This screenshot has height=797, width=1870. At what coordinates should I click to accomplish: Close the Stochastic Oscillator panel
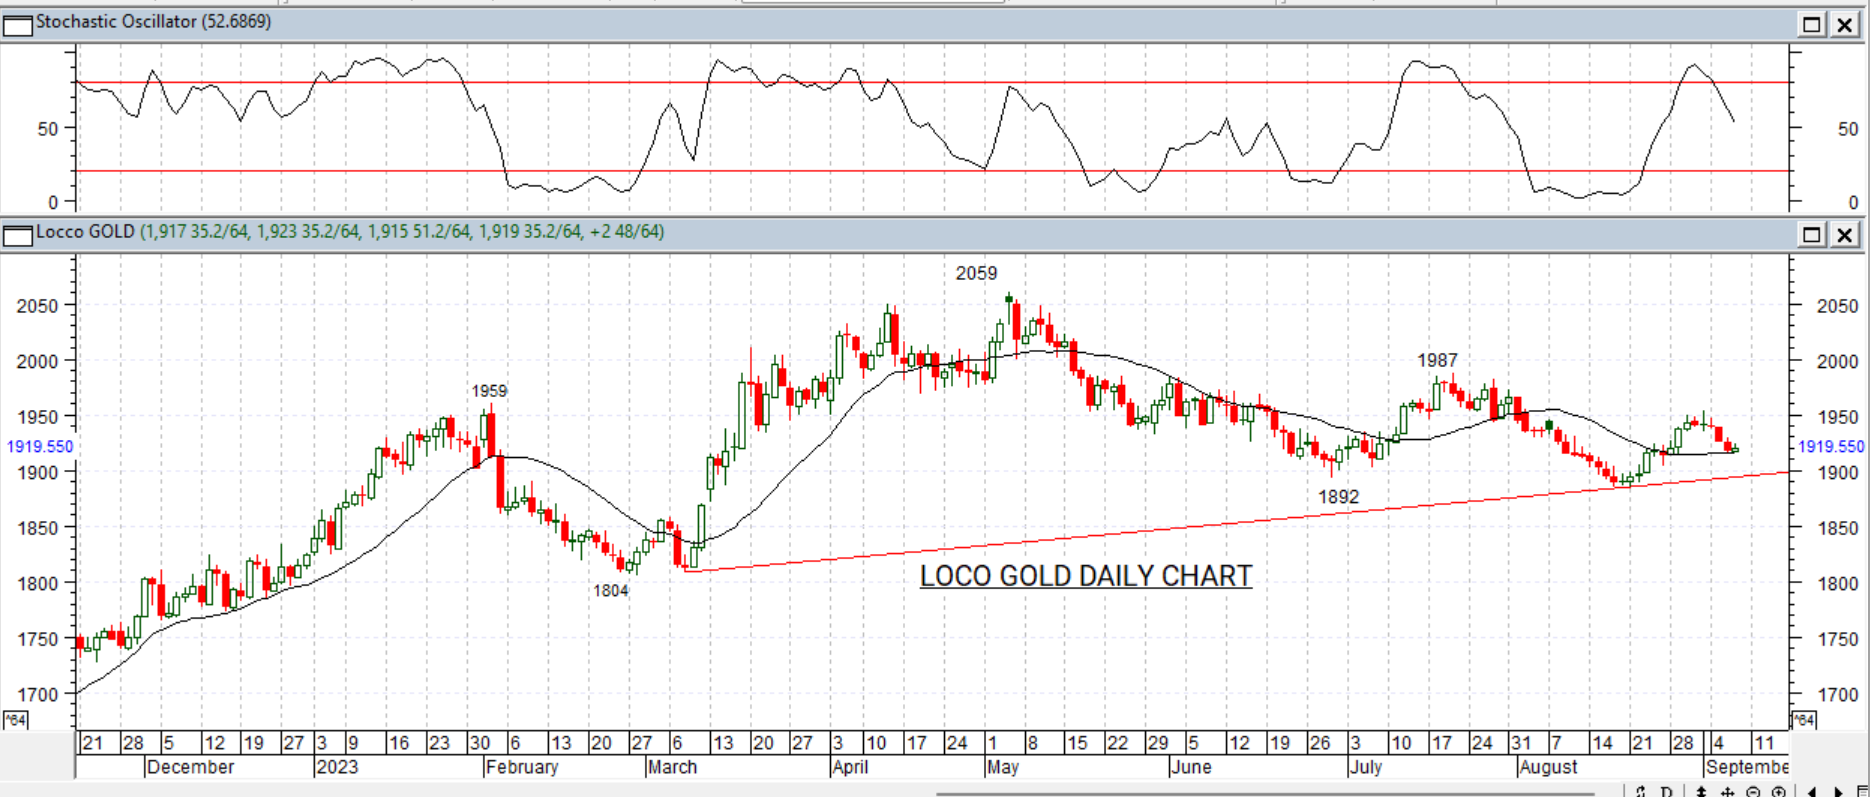point(1845,24)
